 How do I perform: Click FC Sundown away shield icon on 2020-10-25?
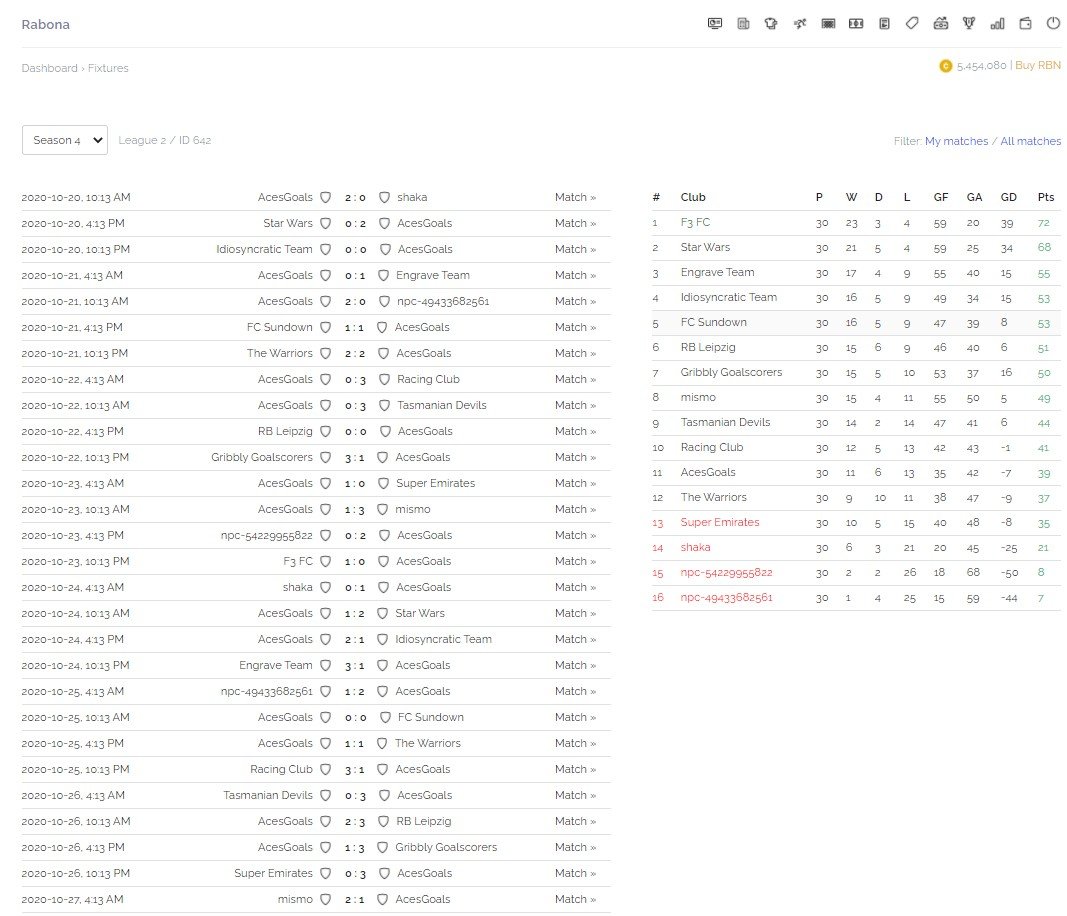(x=385, y=718)
